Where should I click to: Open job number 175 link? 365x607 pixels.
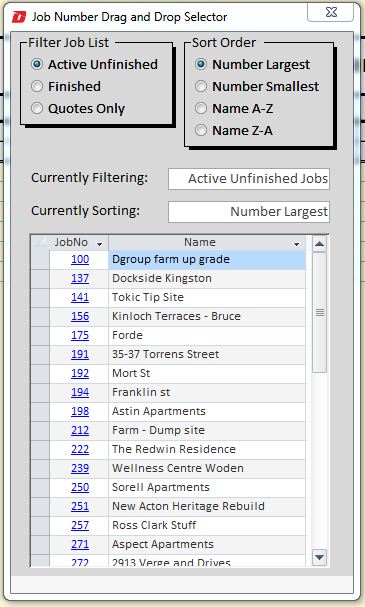click(80, 335)
